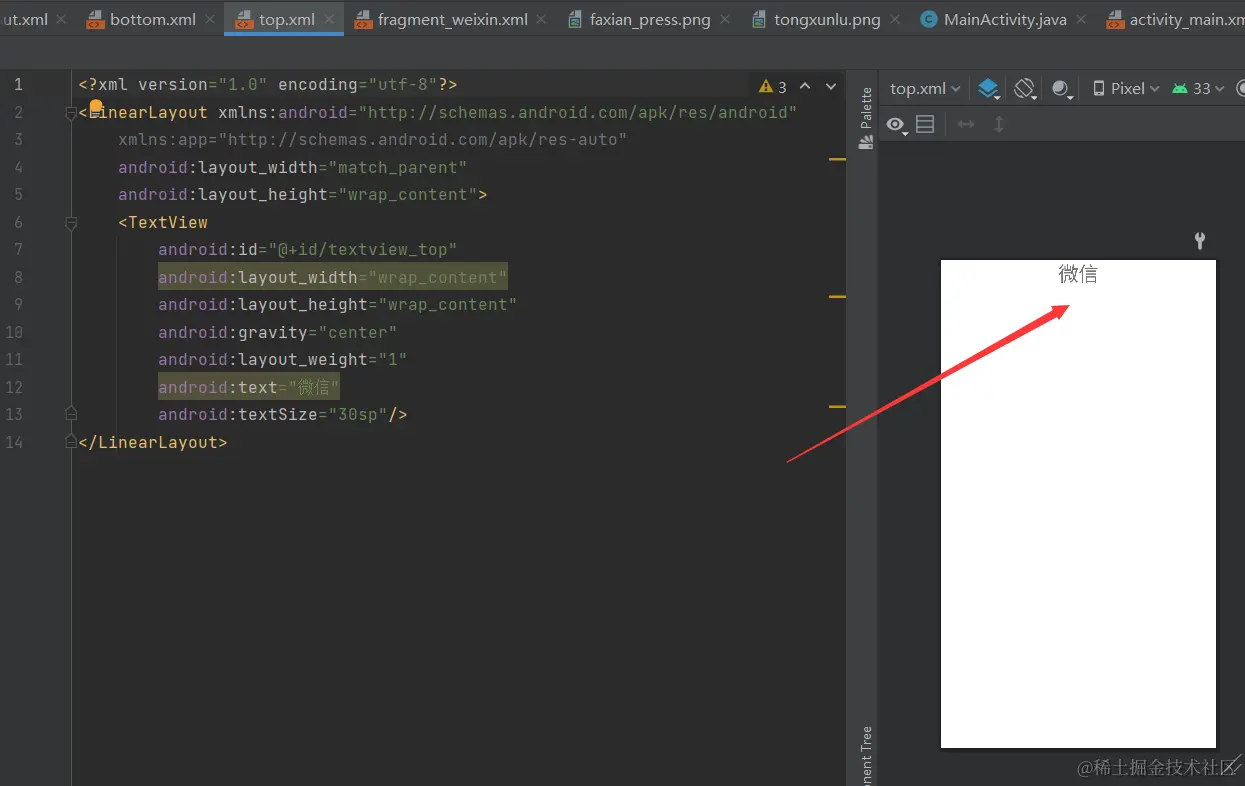Click the fold end marker on line 13
The image size is (1245, 786).
coord(71,413)
